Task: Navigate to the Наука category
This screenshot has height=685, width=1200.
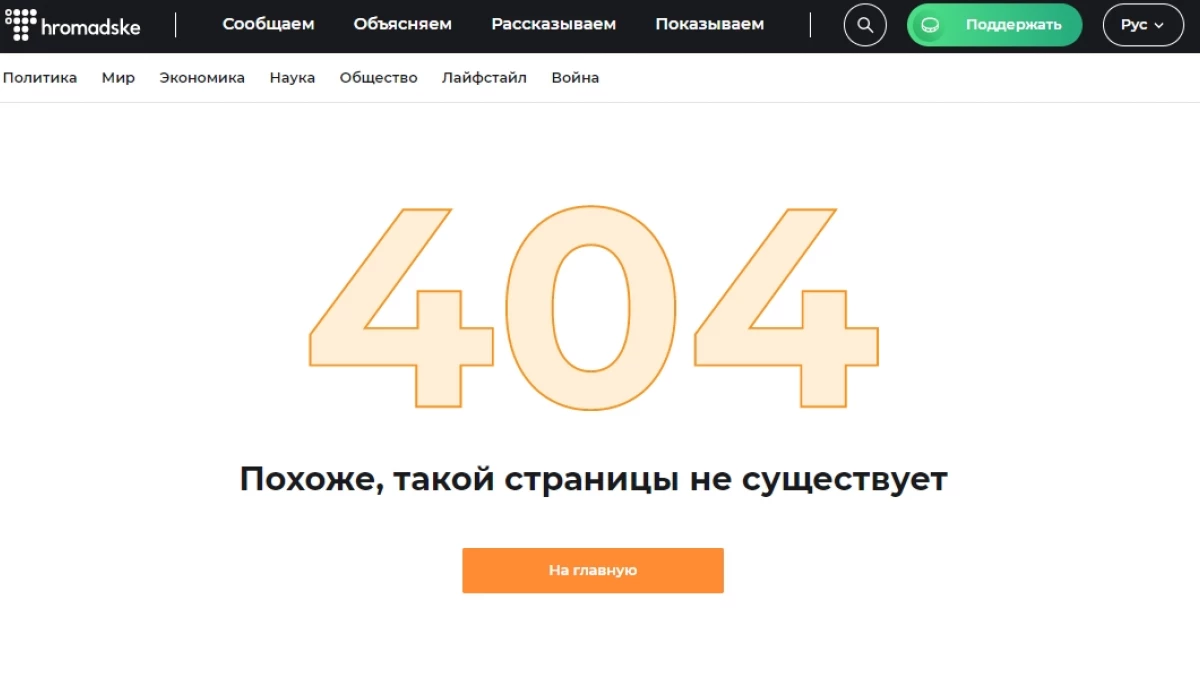Action: click(x=292, y=78)
